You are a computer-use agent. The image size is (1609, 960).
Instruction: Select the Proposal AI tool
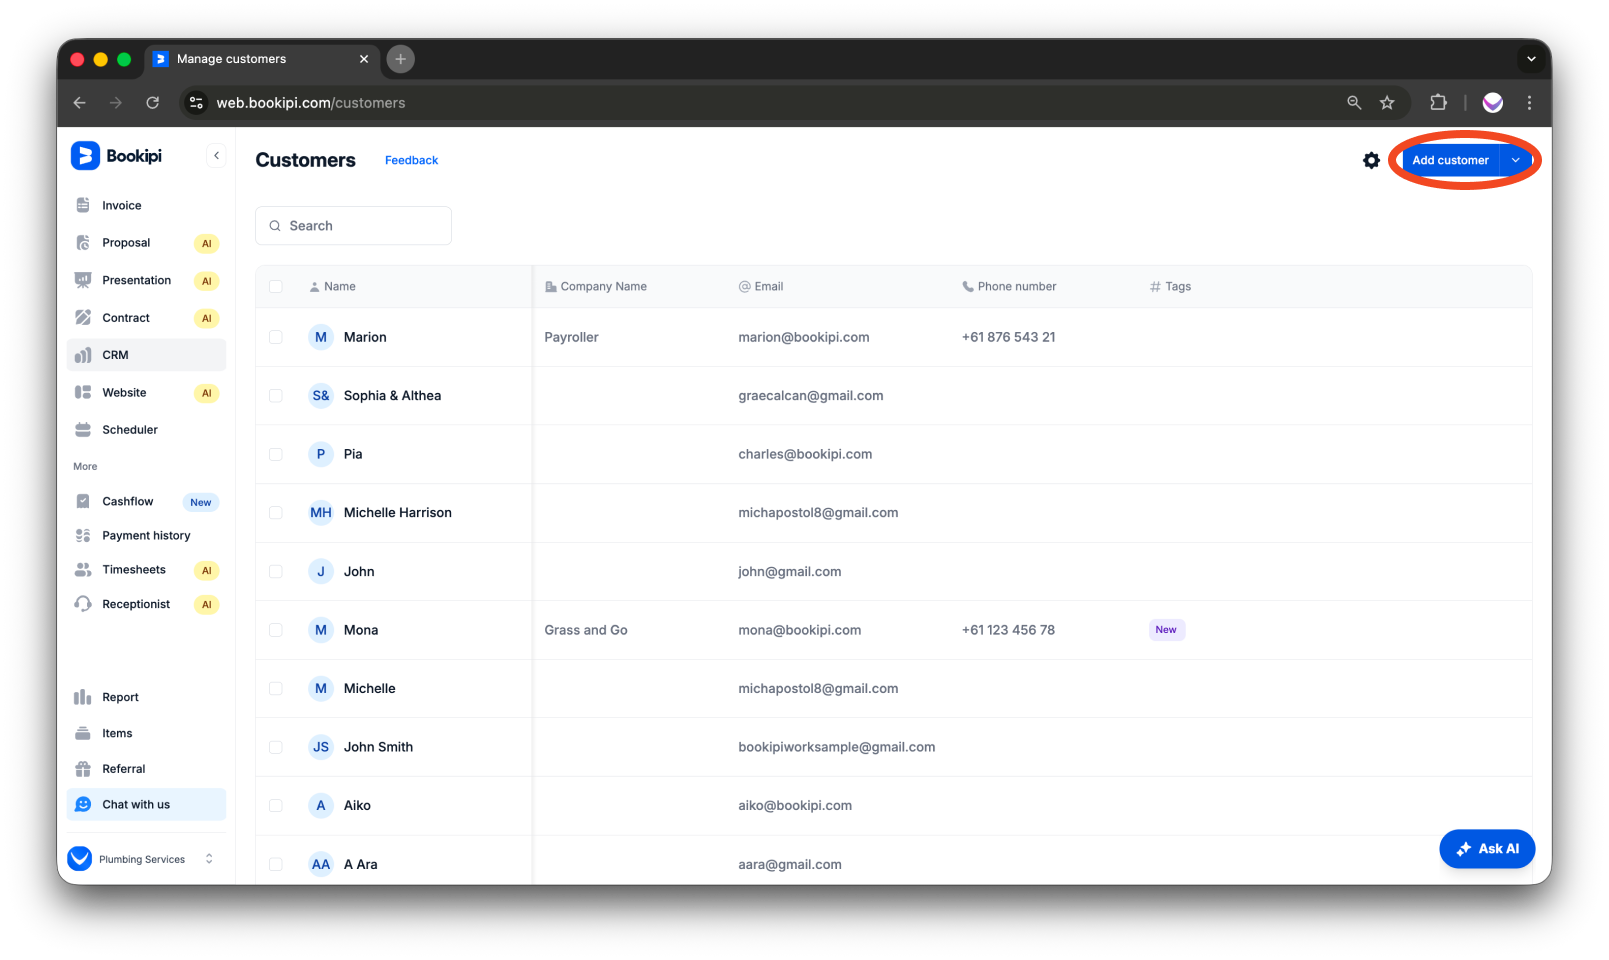[126, 242]
